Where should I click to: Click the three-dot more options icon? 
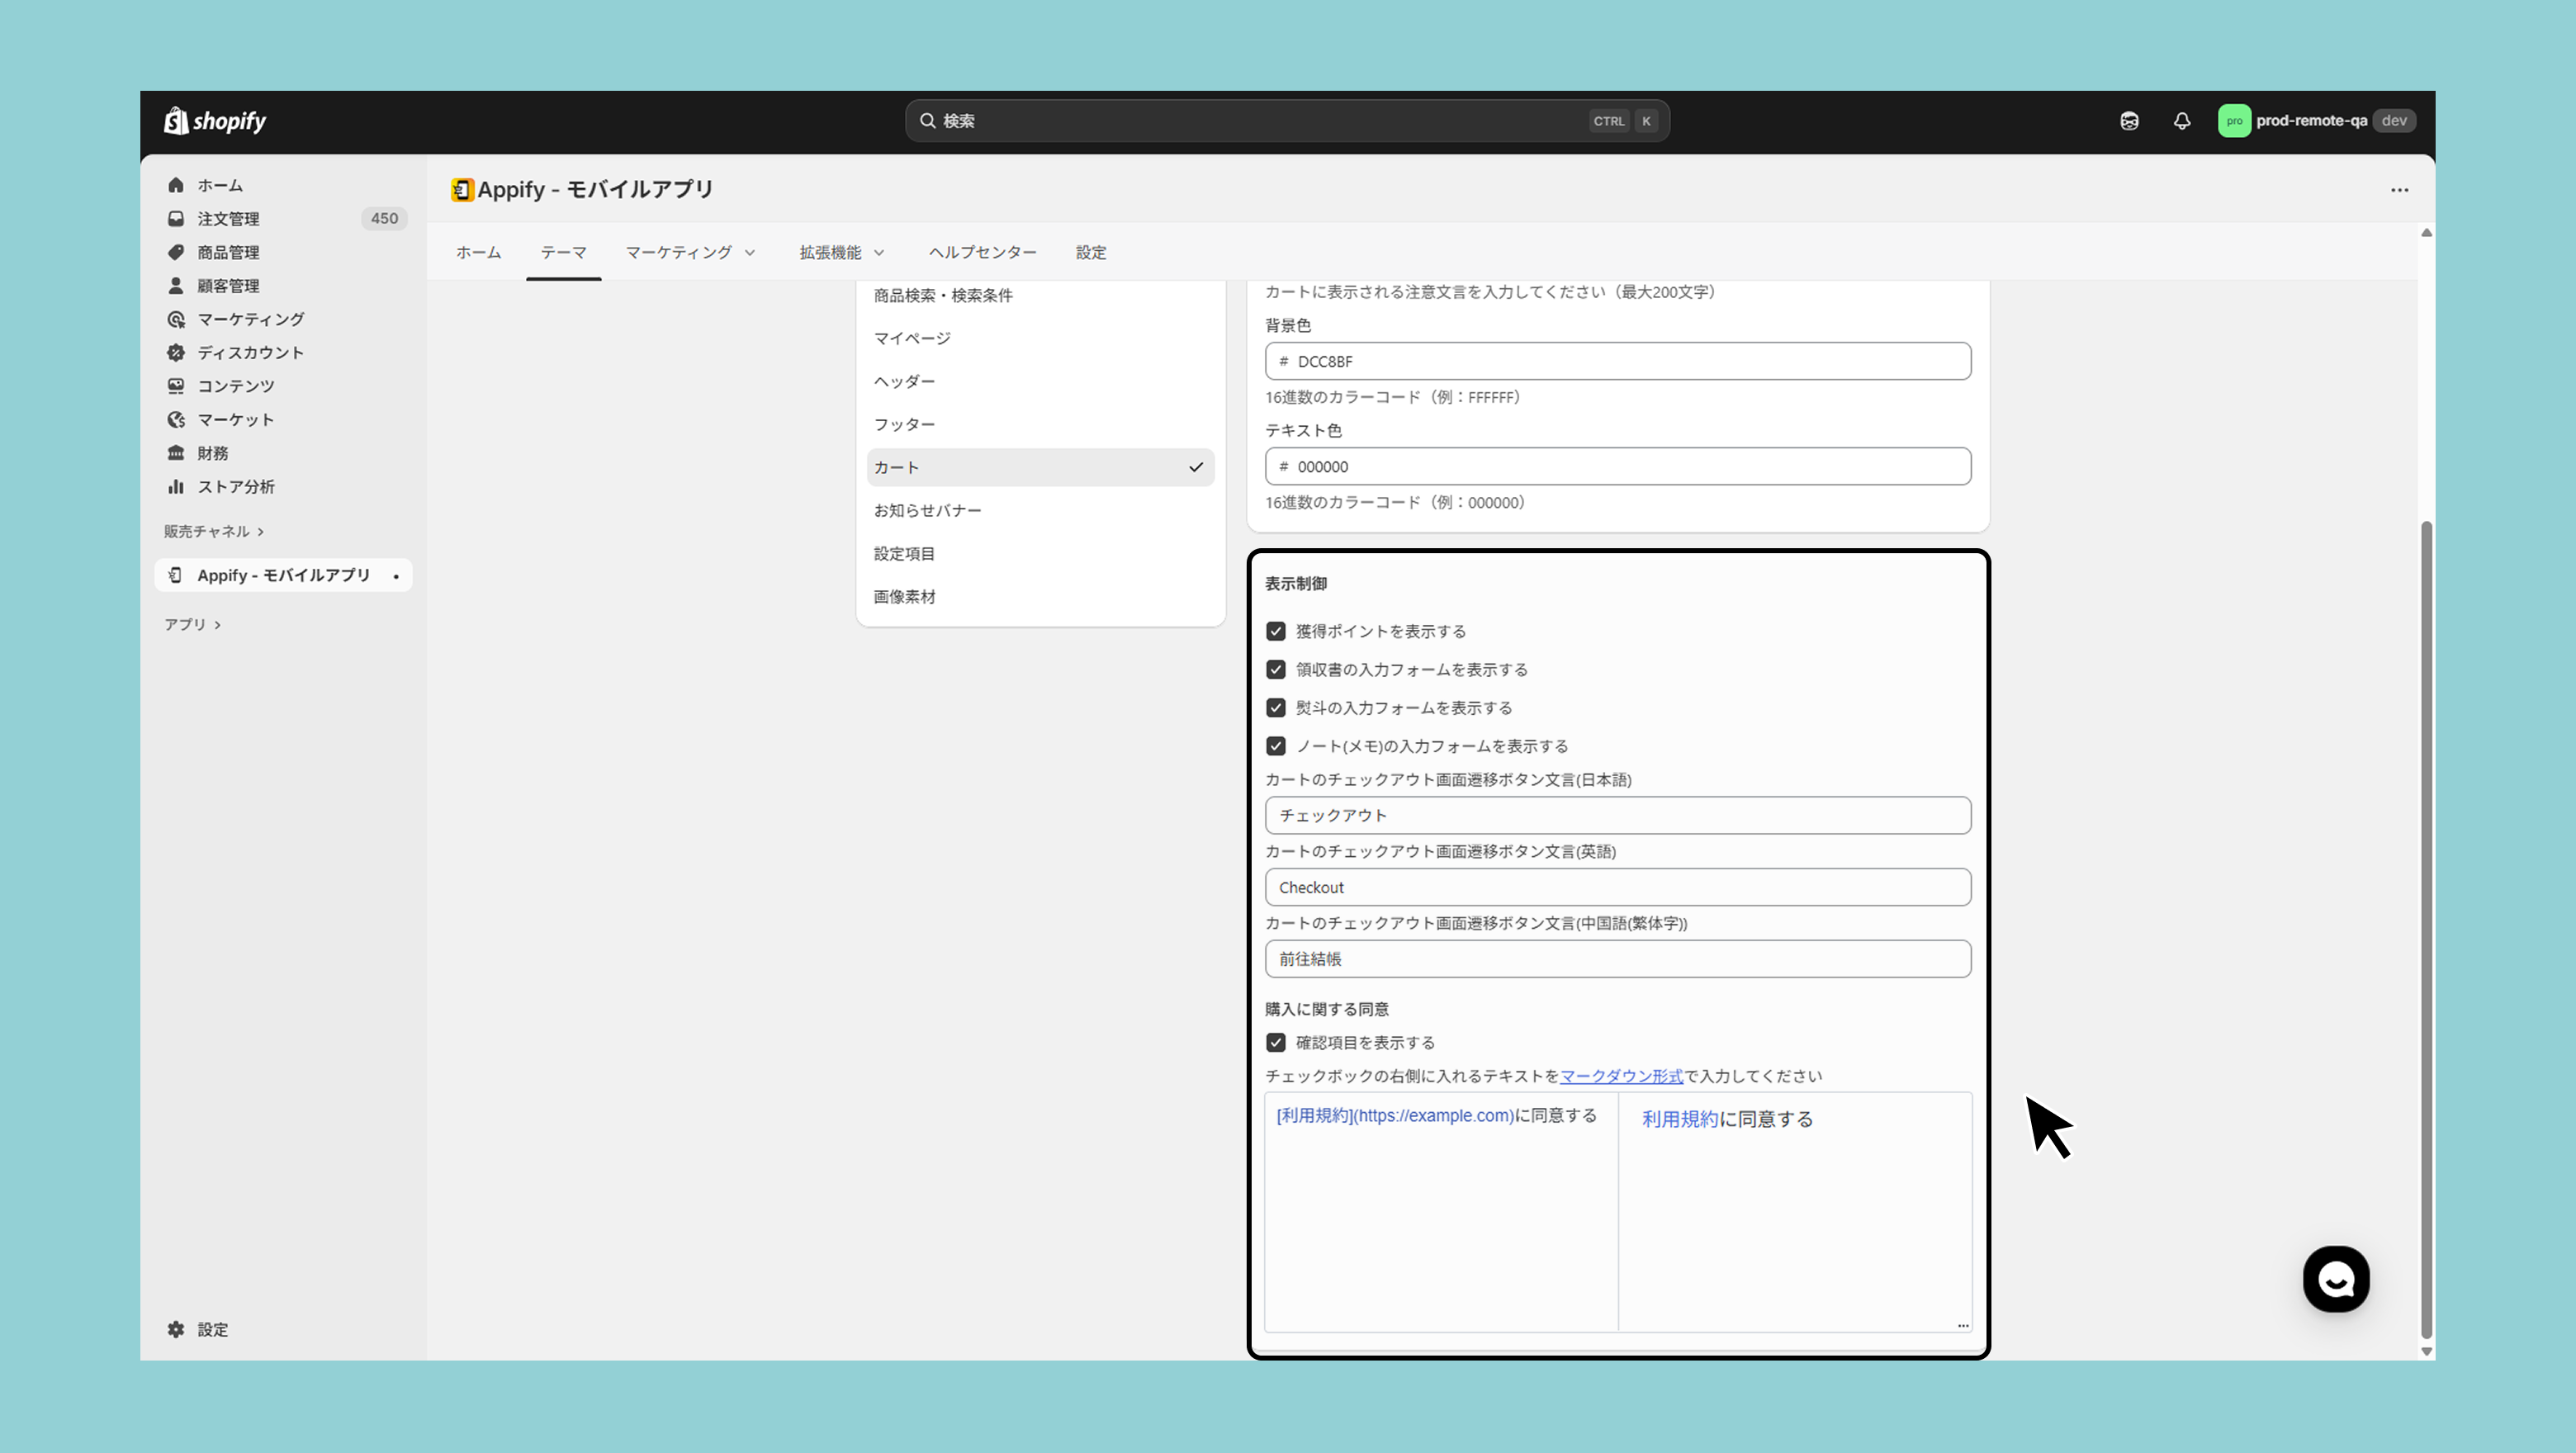(2399, 190)
